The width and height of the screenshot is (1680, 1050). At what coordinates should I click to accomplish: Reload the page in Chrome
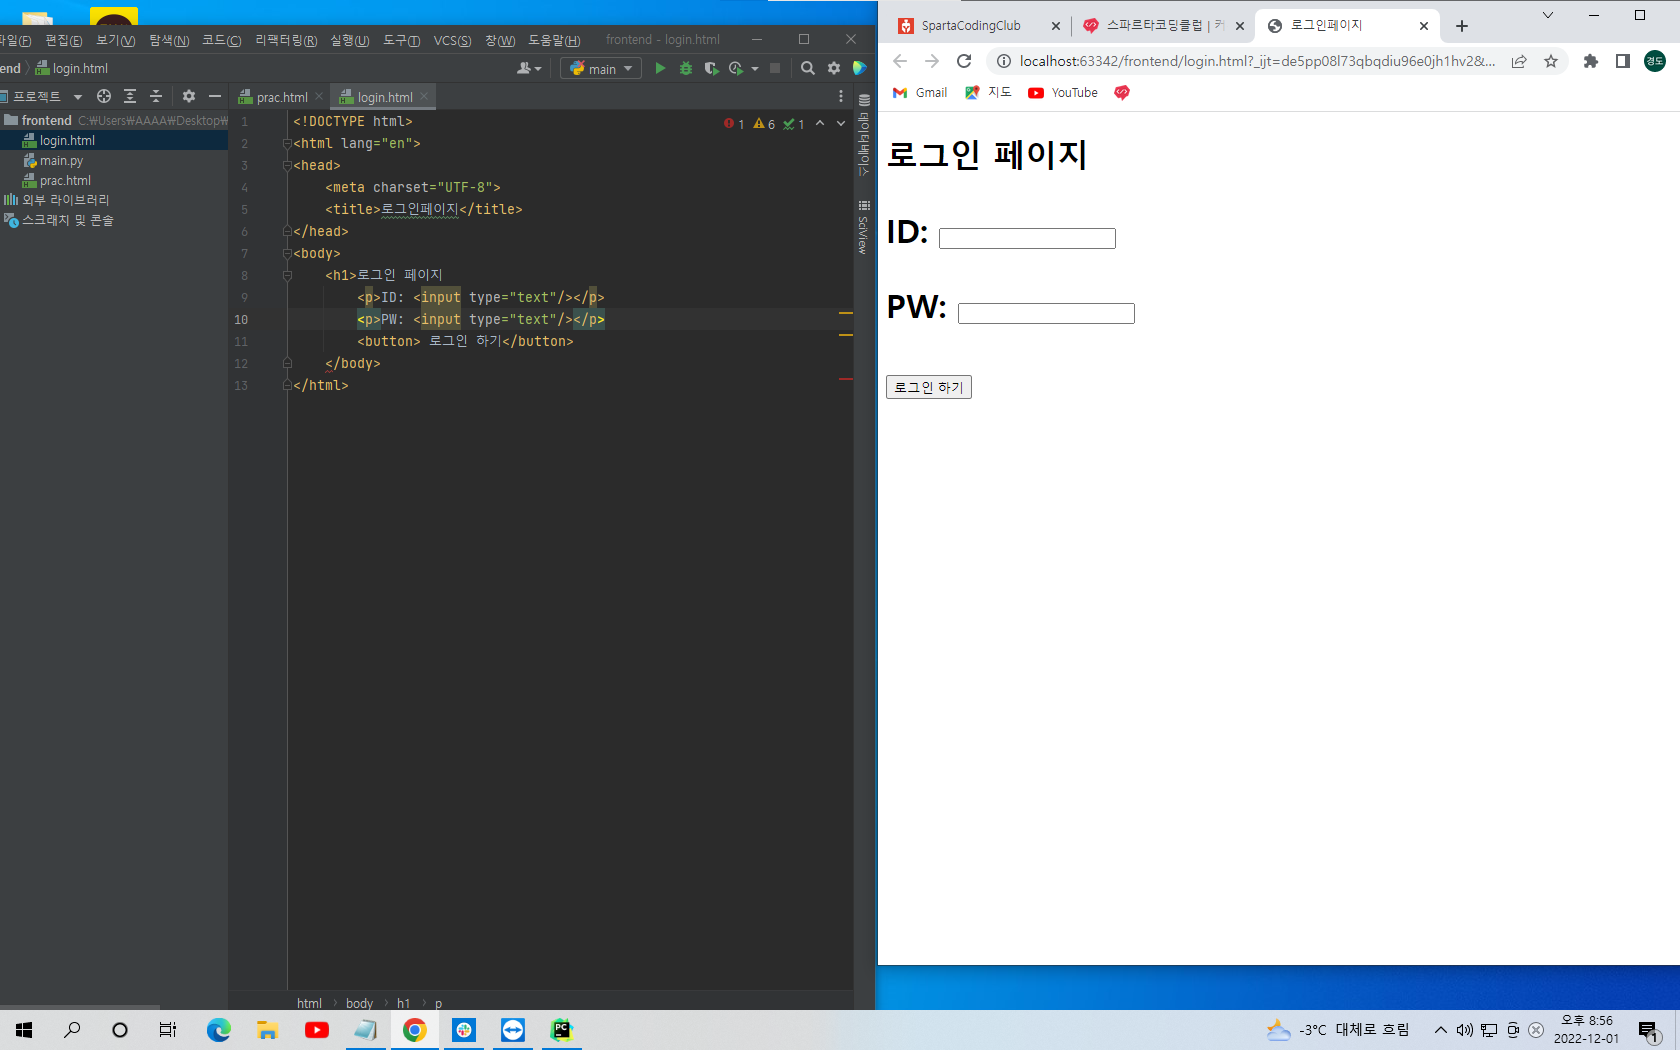[964, 61]
